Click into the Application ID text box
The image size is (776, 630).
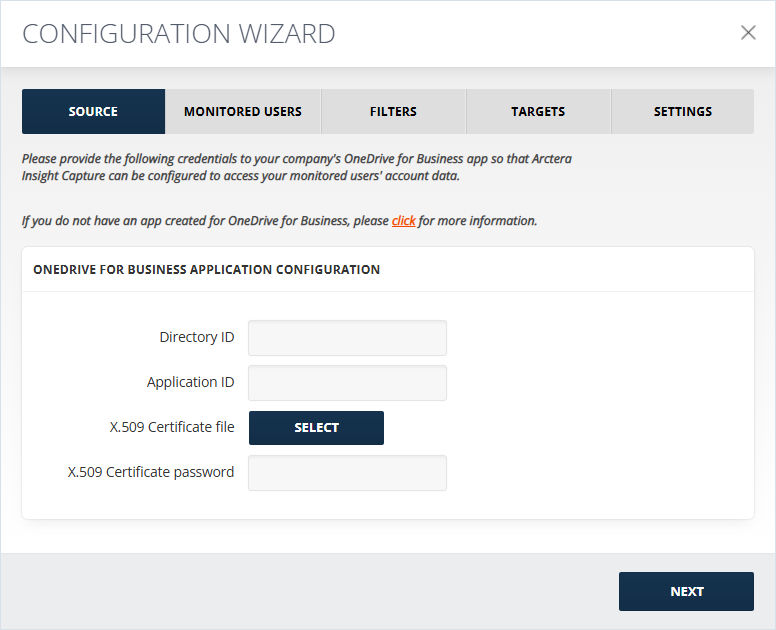pos(347,383)
